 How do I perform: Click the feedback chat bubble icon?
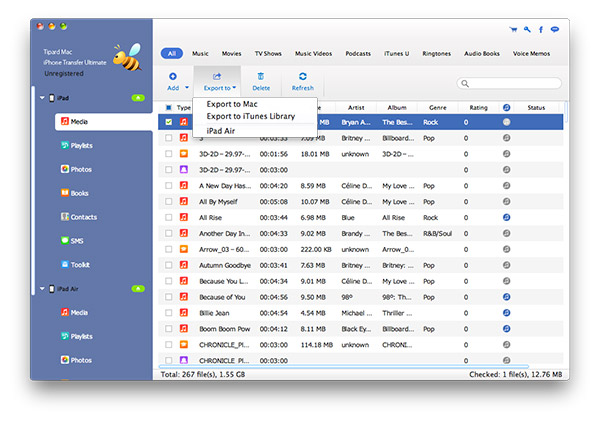click(554, 29)
